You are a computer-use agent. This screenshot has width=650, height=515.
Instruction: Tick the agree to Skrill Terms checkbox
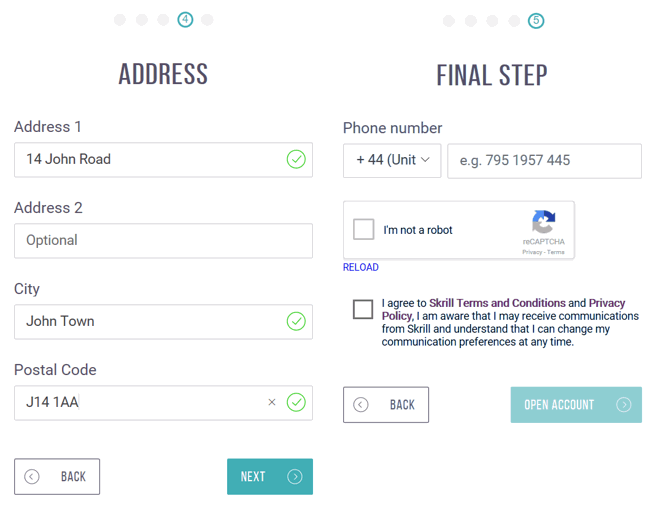coord(363,309)
